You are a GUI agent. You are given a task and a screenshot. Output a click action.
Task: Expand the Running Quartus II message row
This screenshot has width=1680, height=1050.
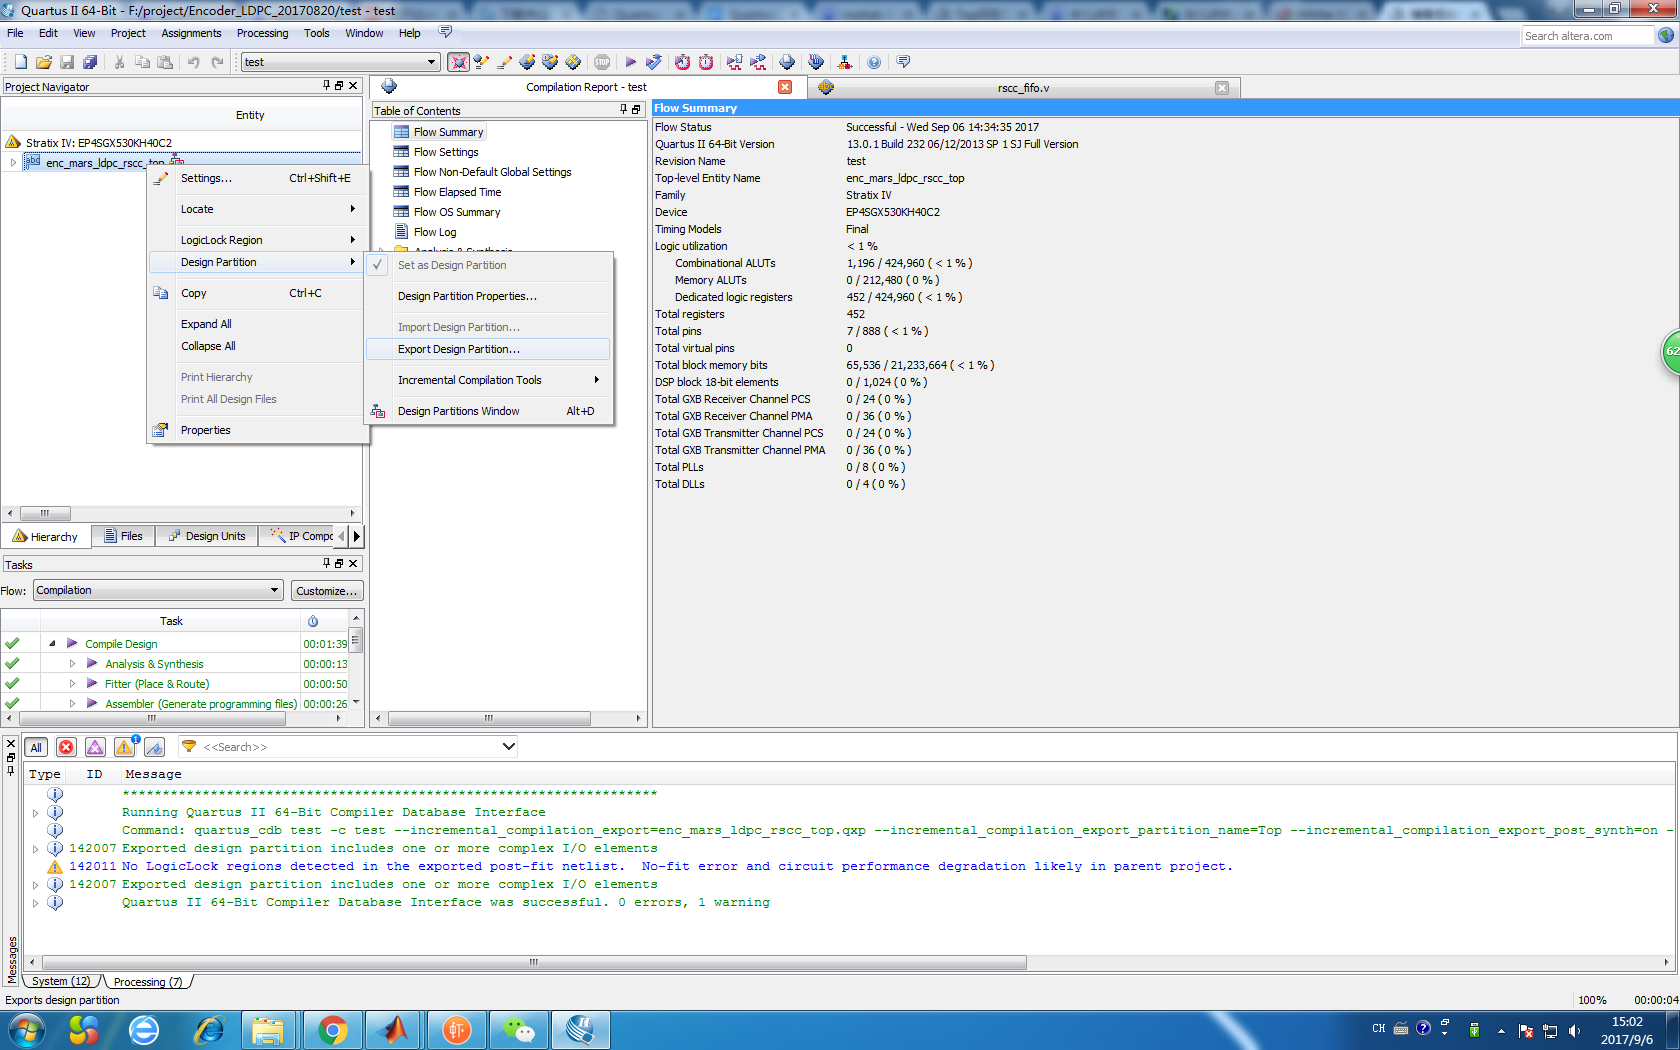pyautogui.click(x=36, y=813)
